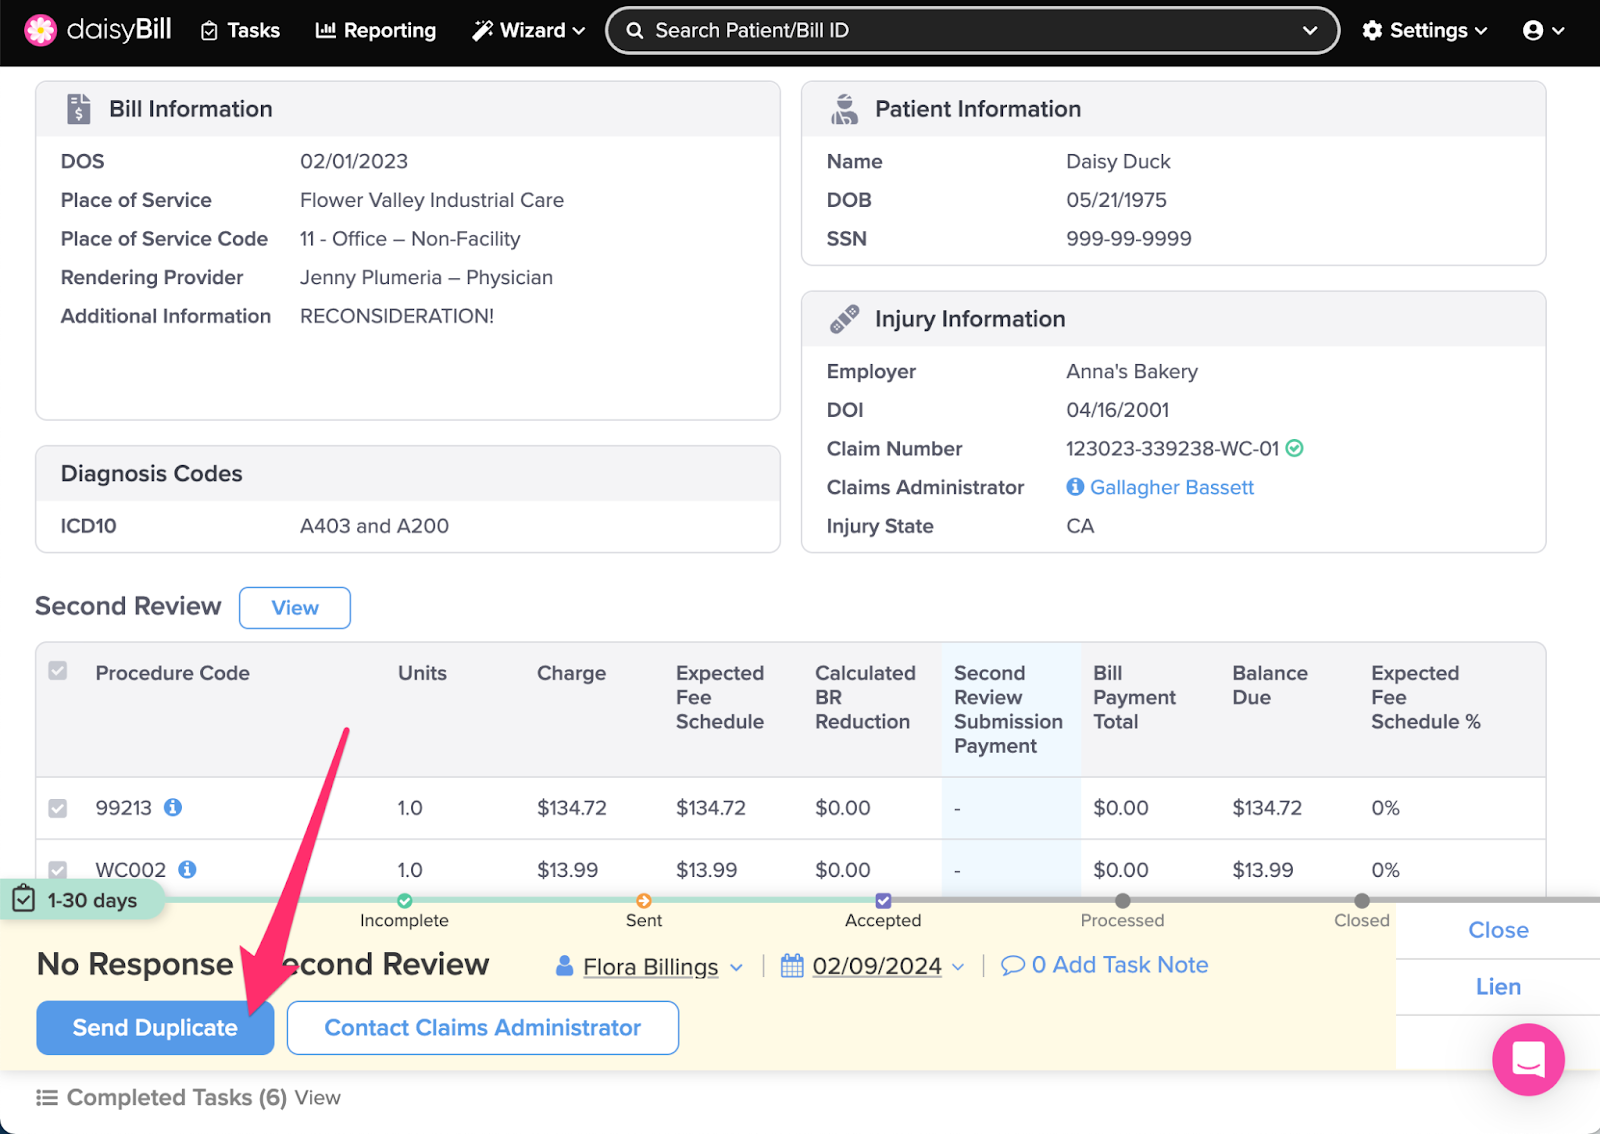The width and height of the screenshot is (1600, 1134).
Task: Click the green verified claim number checkmark
Action: point(1295,449)
